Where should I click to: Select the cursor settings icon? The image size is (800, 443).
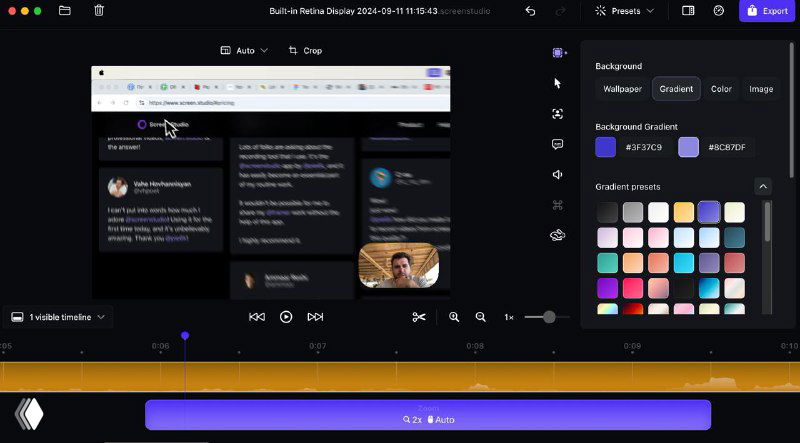558,83
